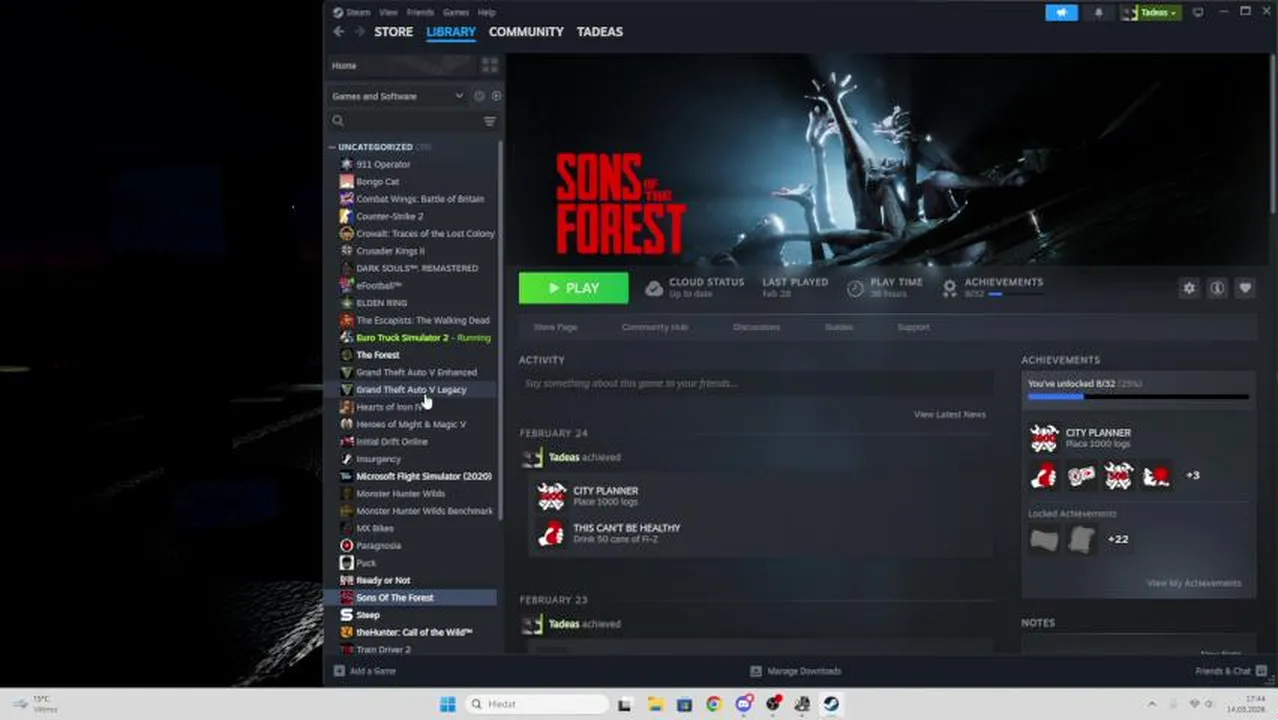This screenshot has width=1278, height=720.
Task: Click the green PLAY button
Action: pos(574,288)
